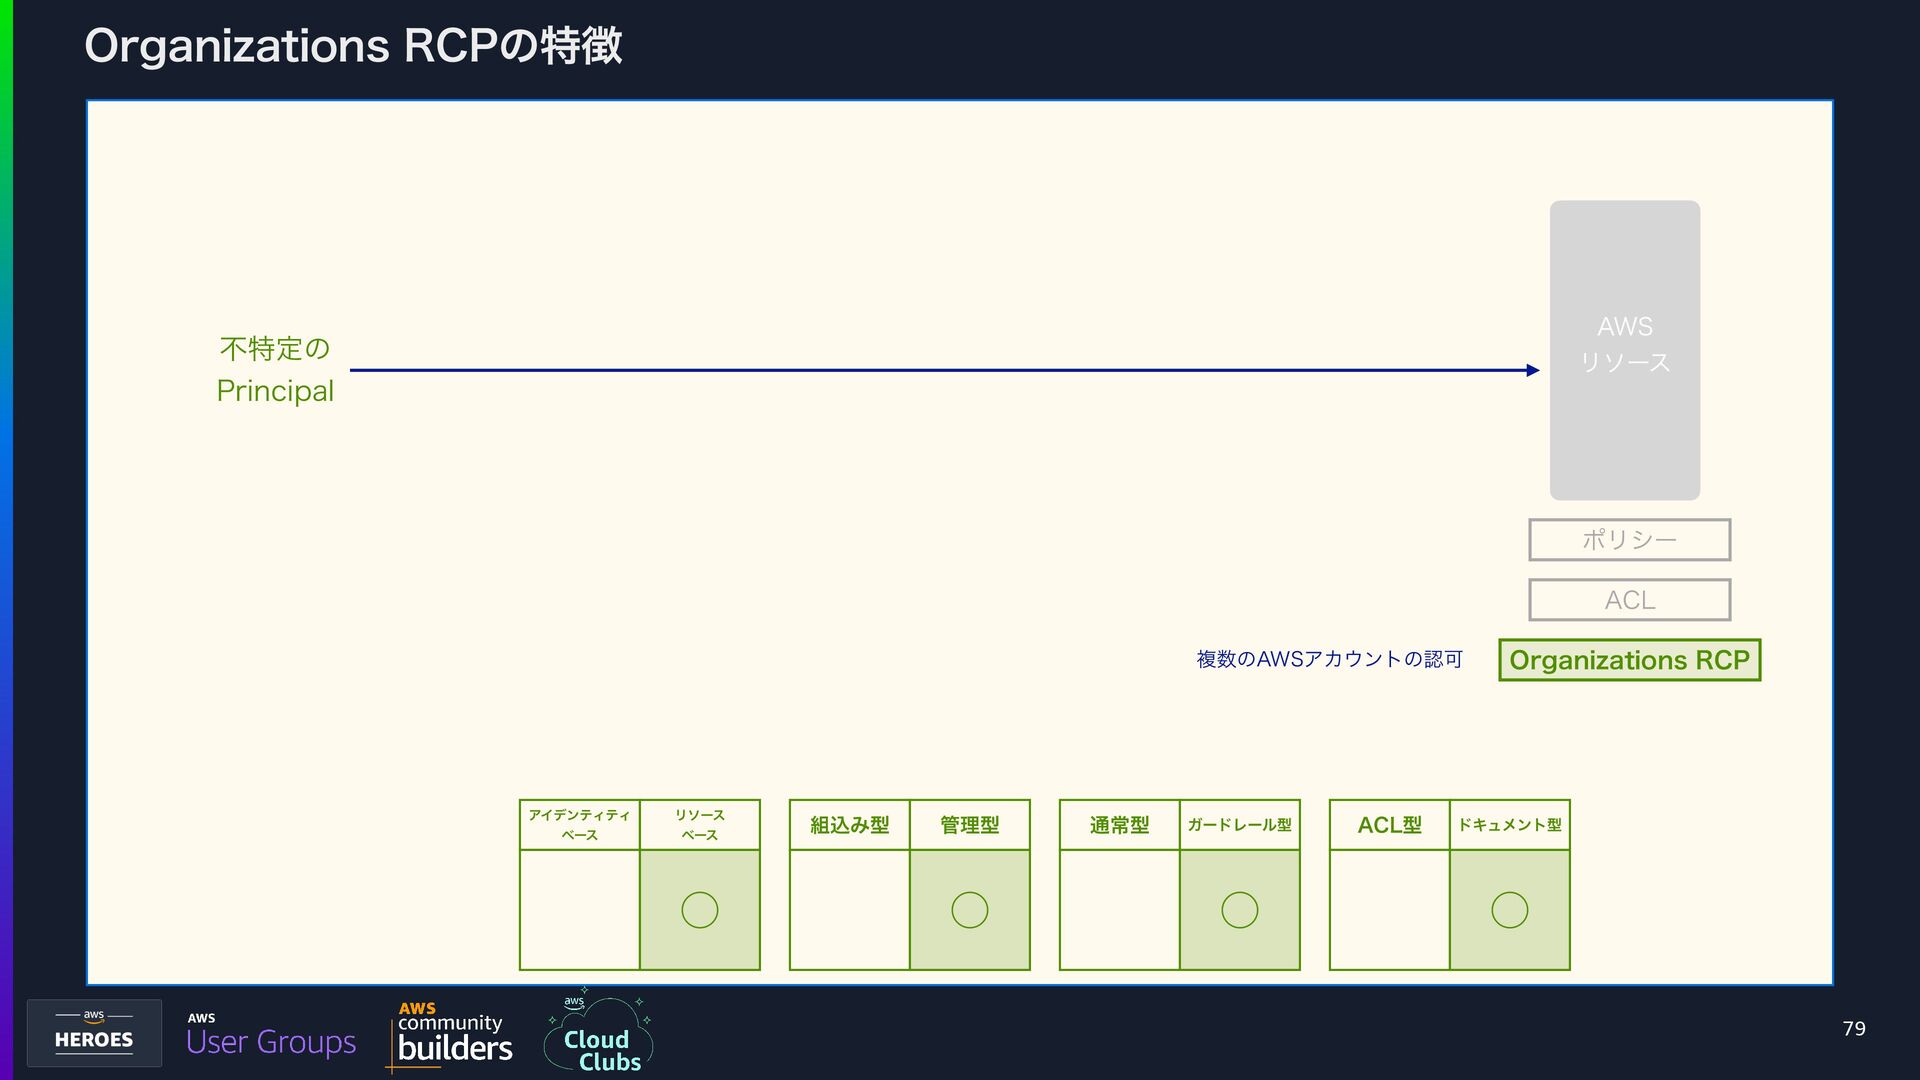Click the gray AWS リソース block

tap(1625, 350)
